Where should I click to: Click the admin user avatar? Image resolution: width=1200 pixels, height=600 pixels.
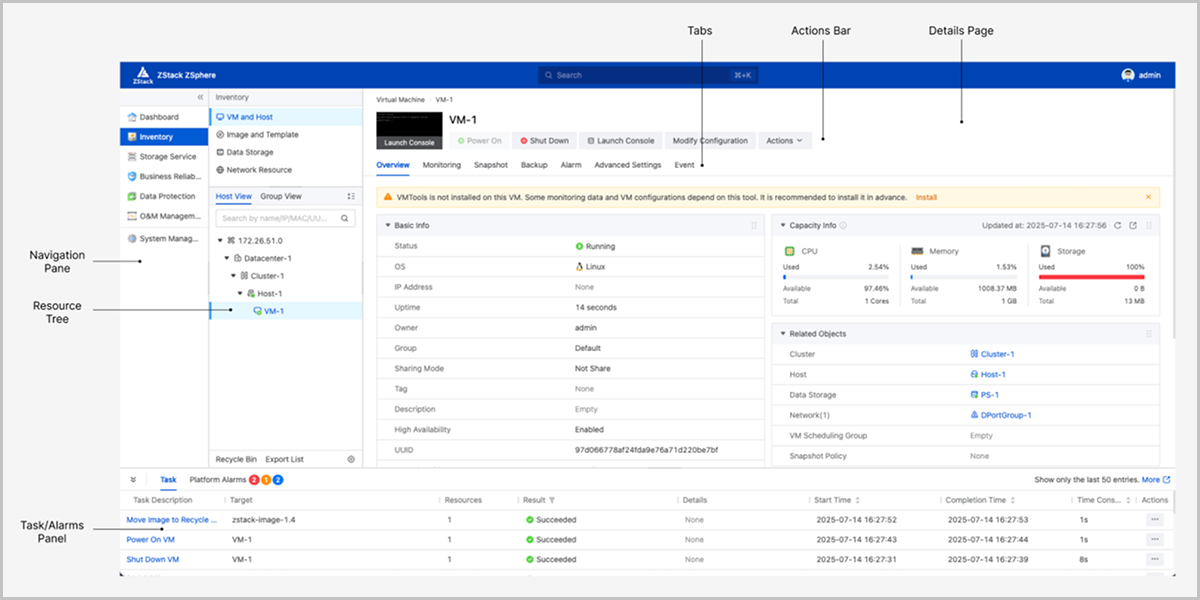pos(1128,75)
